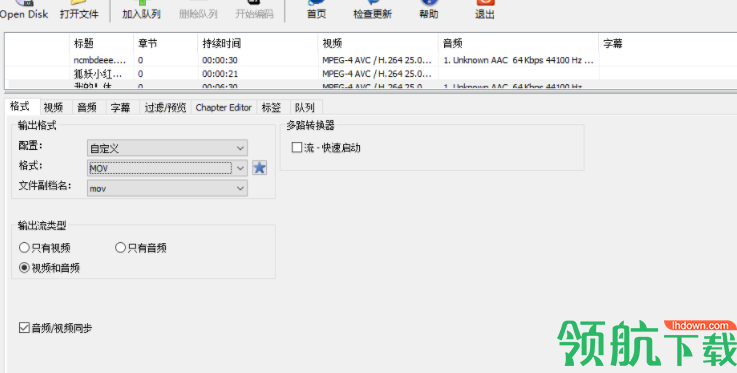Click the 检查更新 toolbar button

[x=372, y=10]
